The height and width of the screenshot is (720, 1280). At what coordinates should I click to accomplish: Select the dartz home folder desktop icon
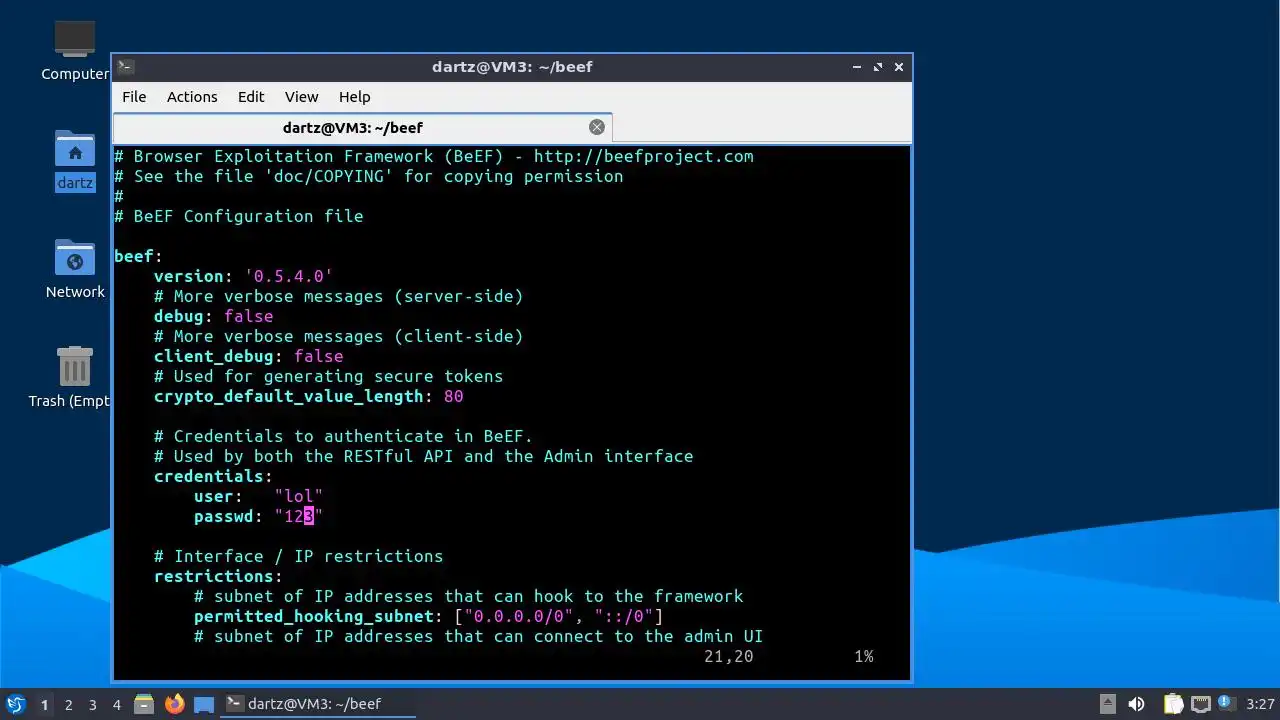[x=75, y=160]
